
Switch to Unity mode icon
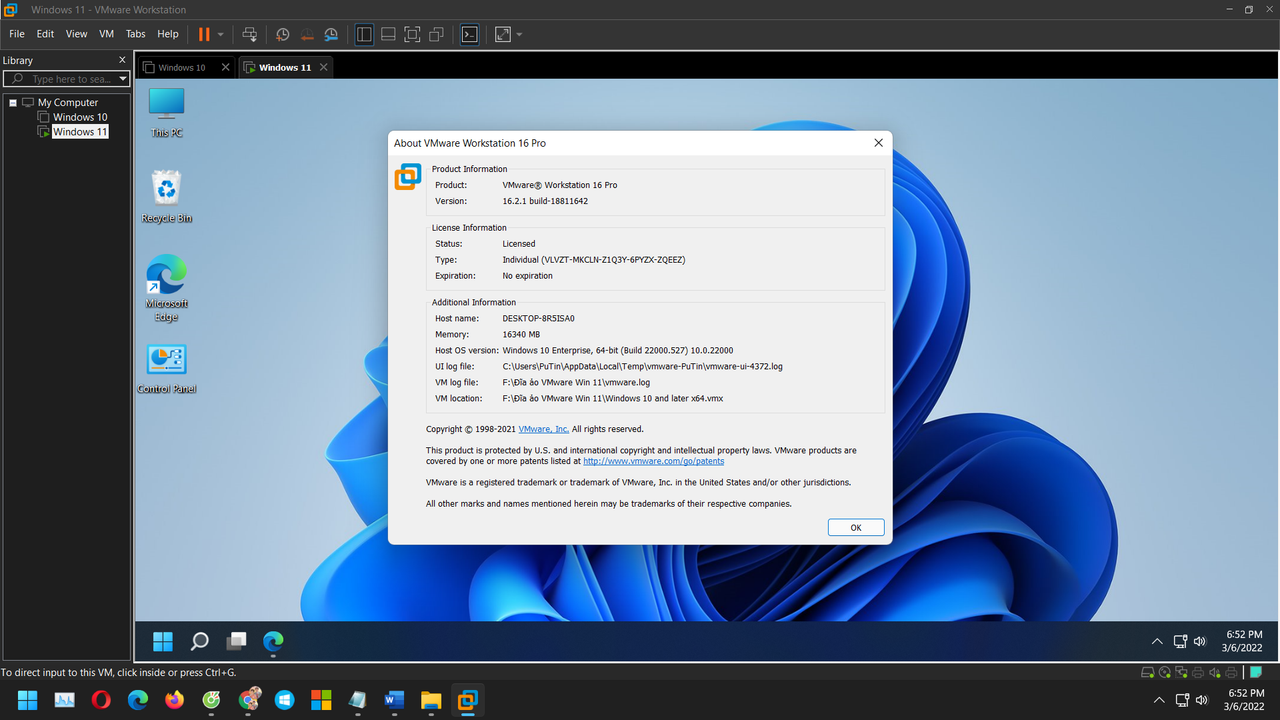(x=436, y=34)
